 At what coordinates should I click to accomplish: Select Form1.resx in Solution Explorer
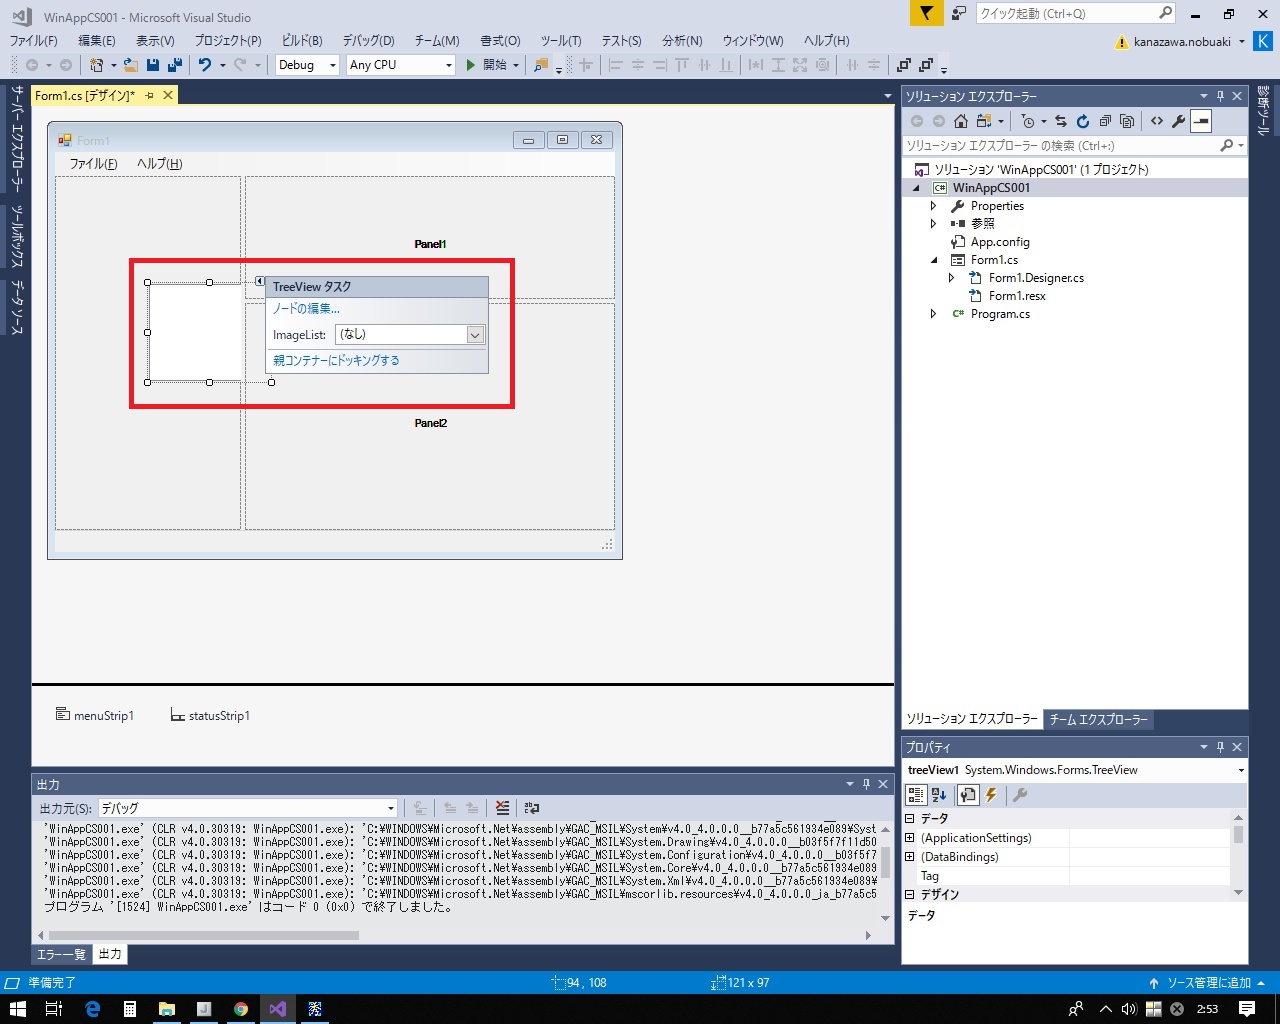pyautogui.click(x=1017, y=296)
